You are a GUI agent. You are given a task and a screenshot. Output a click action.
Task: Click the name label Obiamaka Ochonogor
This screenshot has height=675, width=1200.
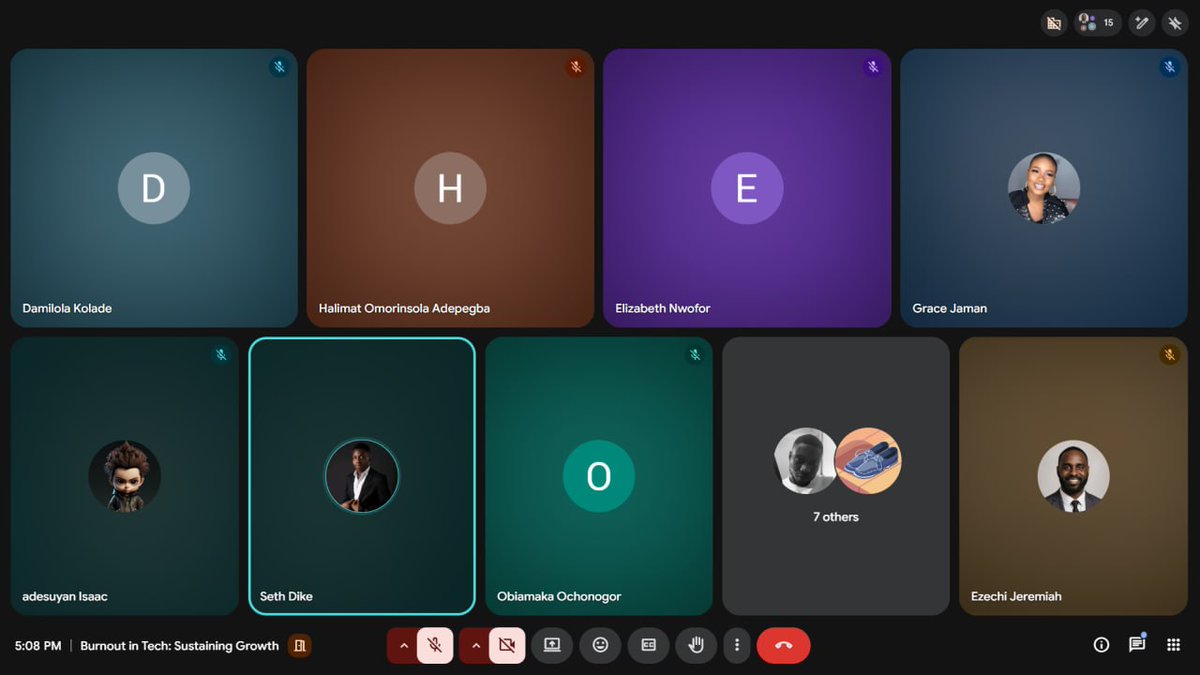(559, 596)
